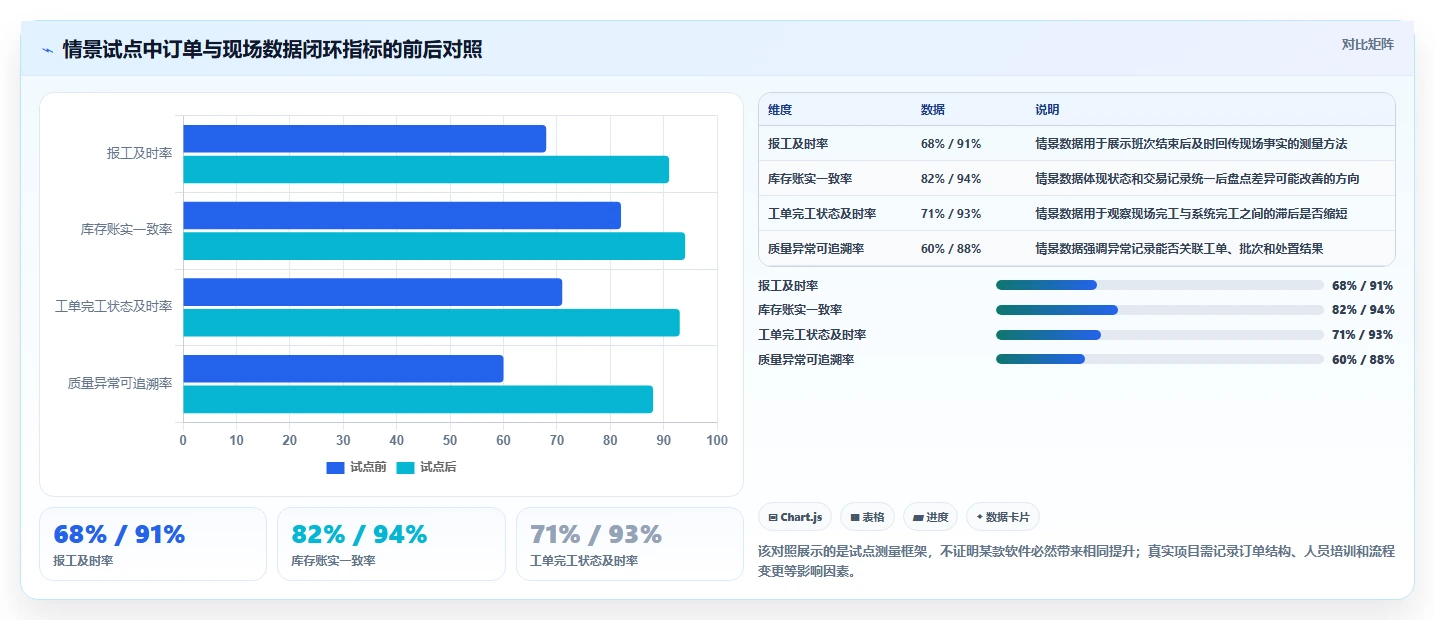This screenshot has width=1435, height=620.
Task: Click the 试点后 bar for 工单完工状态及时率
Action: [431, 323]
